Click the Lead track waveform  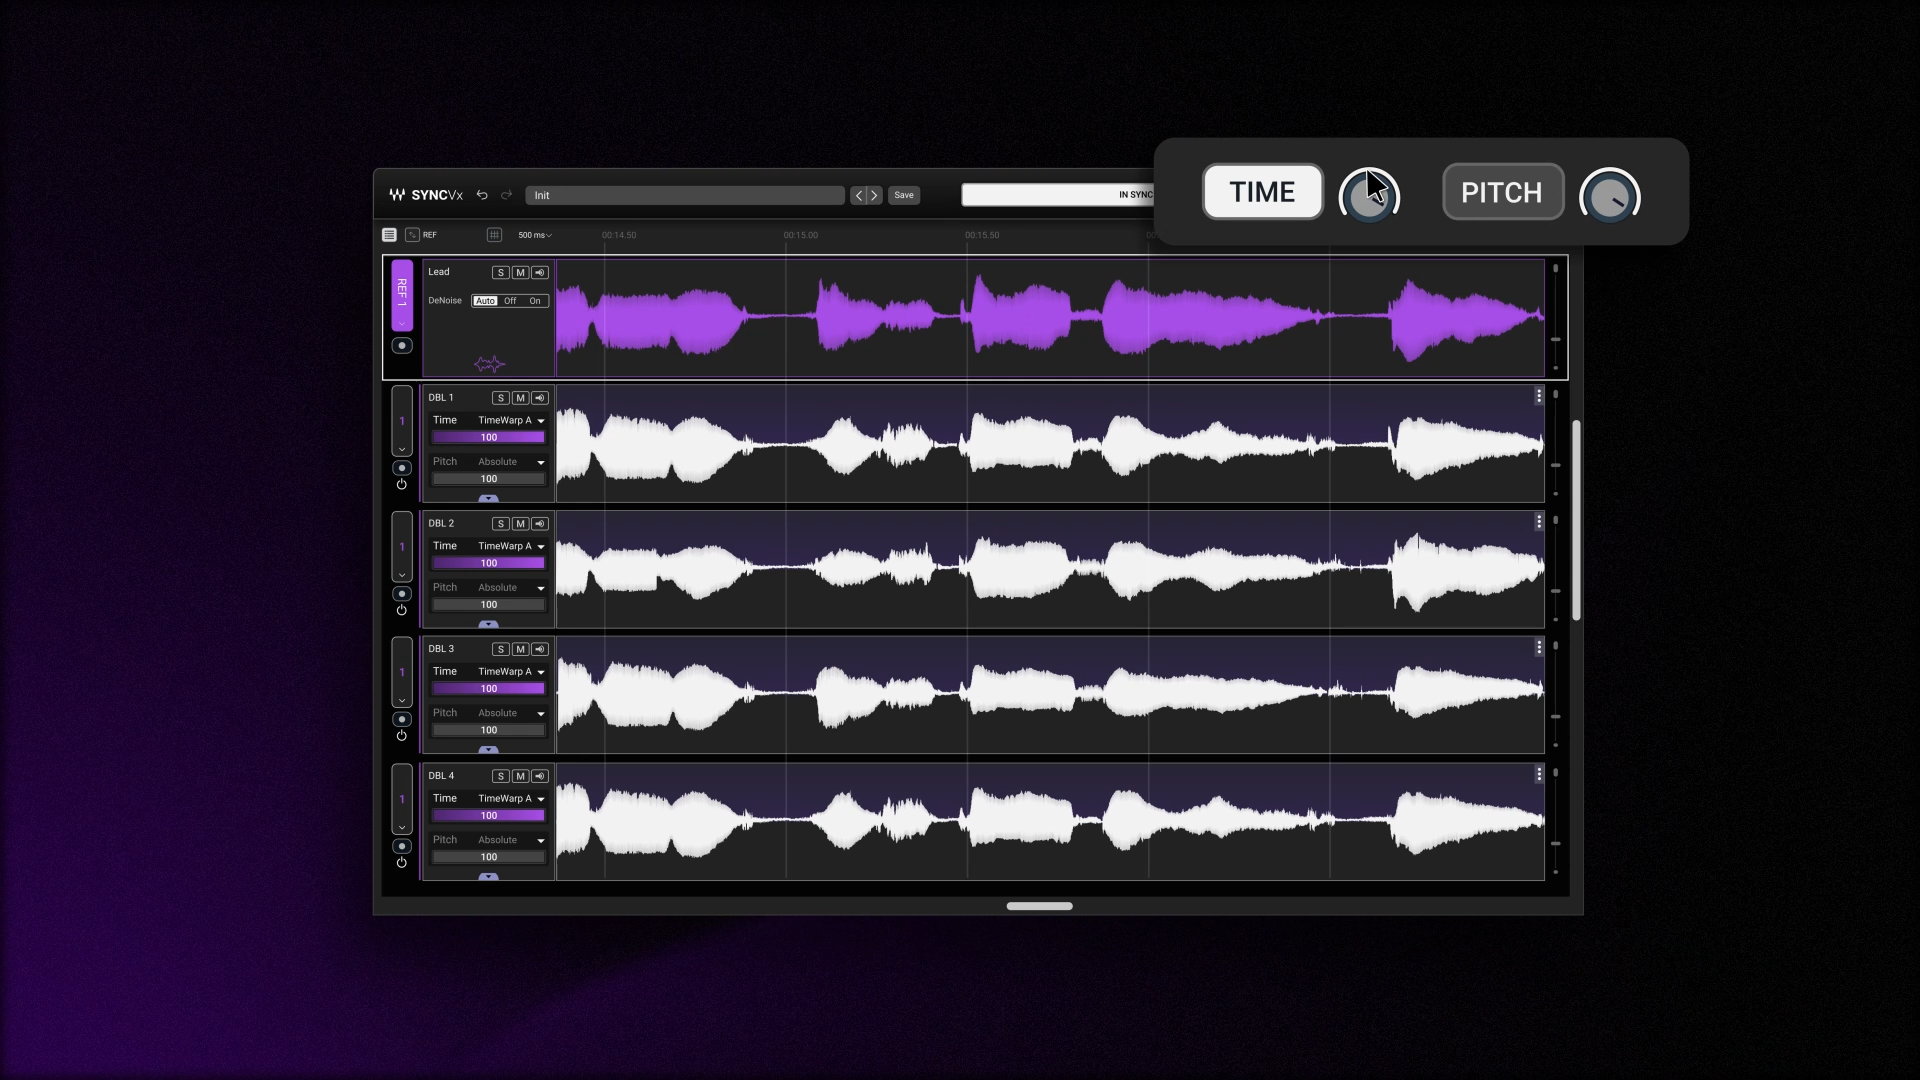click(x=1050, y=318)
